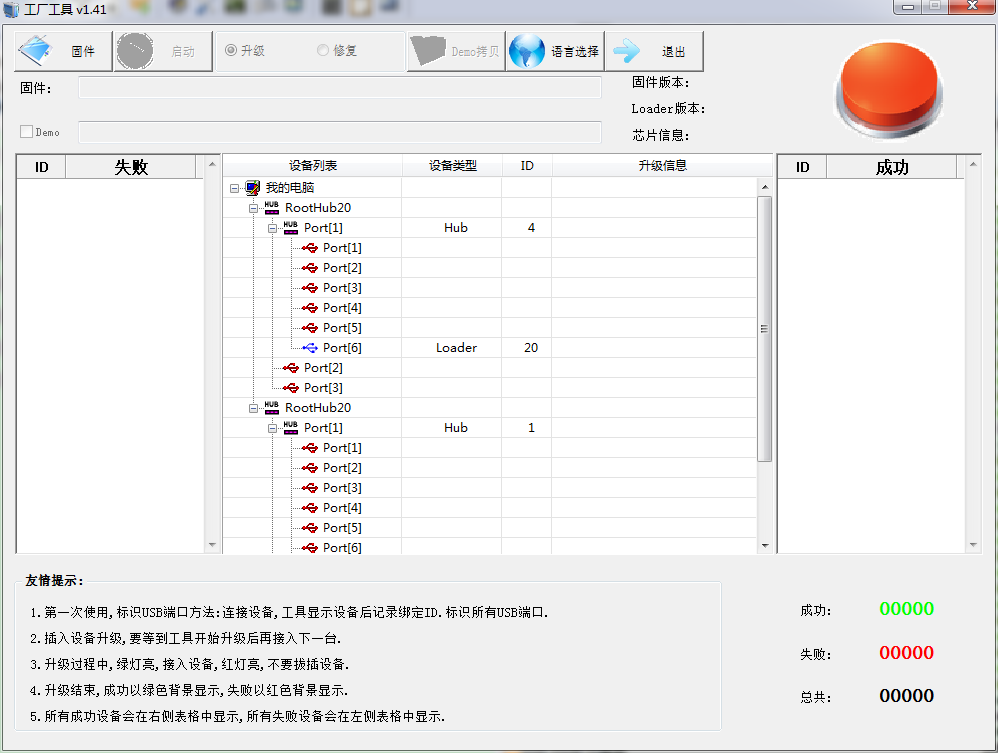The width and height of the screenshot is (998, 753).
Task: Click the Loader device type cell
Action: coord(452,348)
